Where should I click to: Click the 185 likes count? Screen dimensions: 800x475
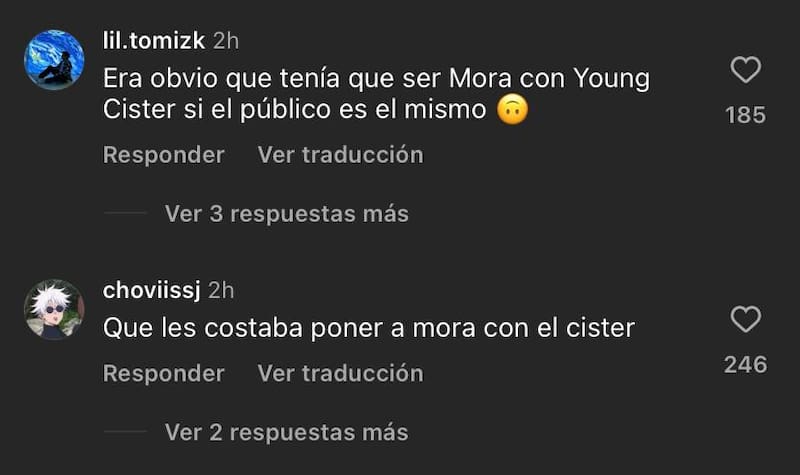click(745, 115)
